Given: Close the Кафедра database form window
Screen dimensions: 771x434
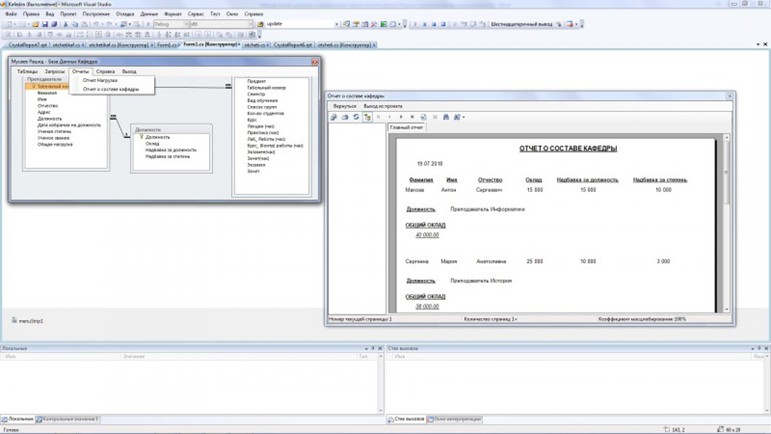Looking at the screenshot, I should click(x=315, y=61).
